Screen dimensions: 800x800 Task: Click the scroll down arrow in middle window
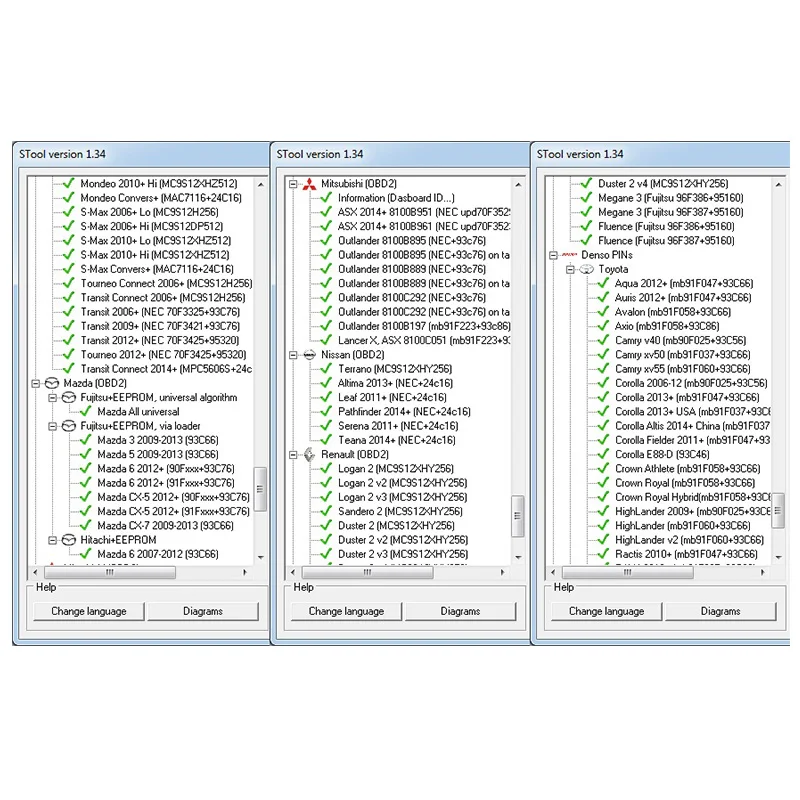pos(518,557)
